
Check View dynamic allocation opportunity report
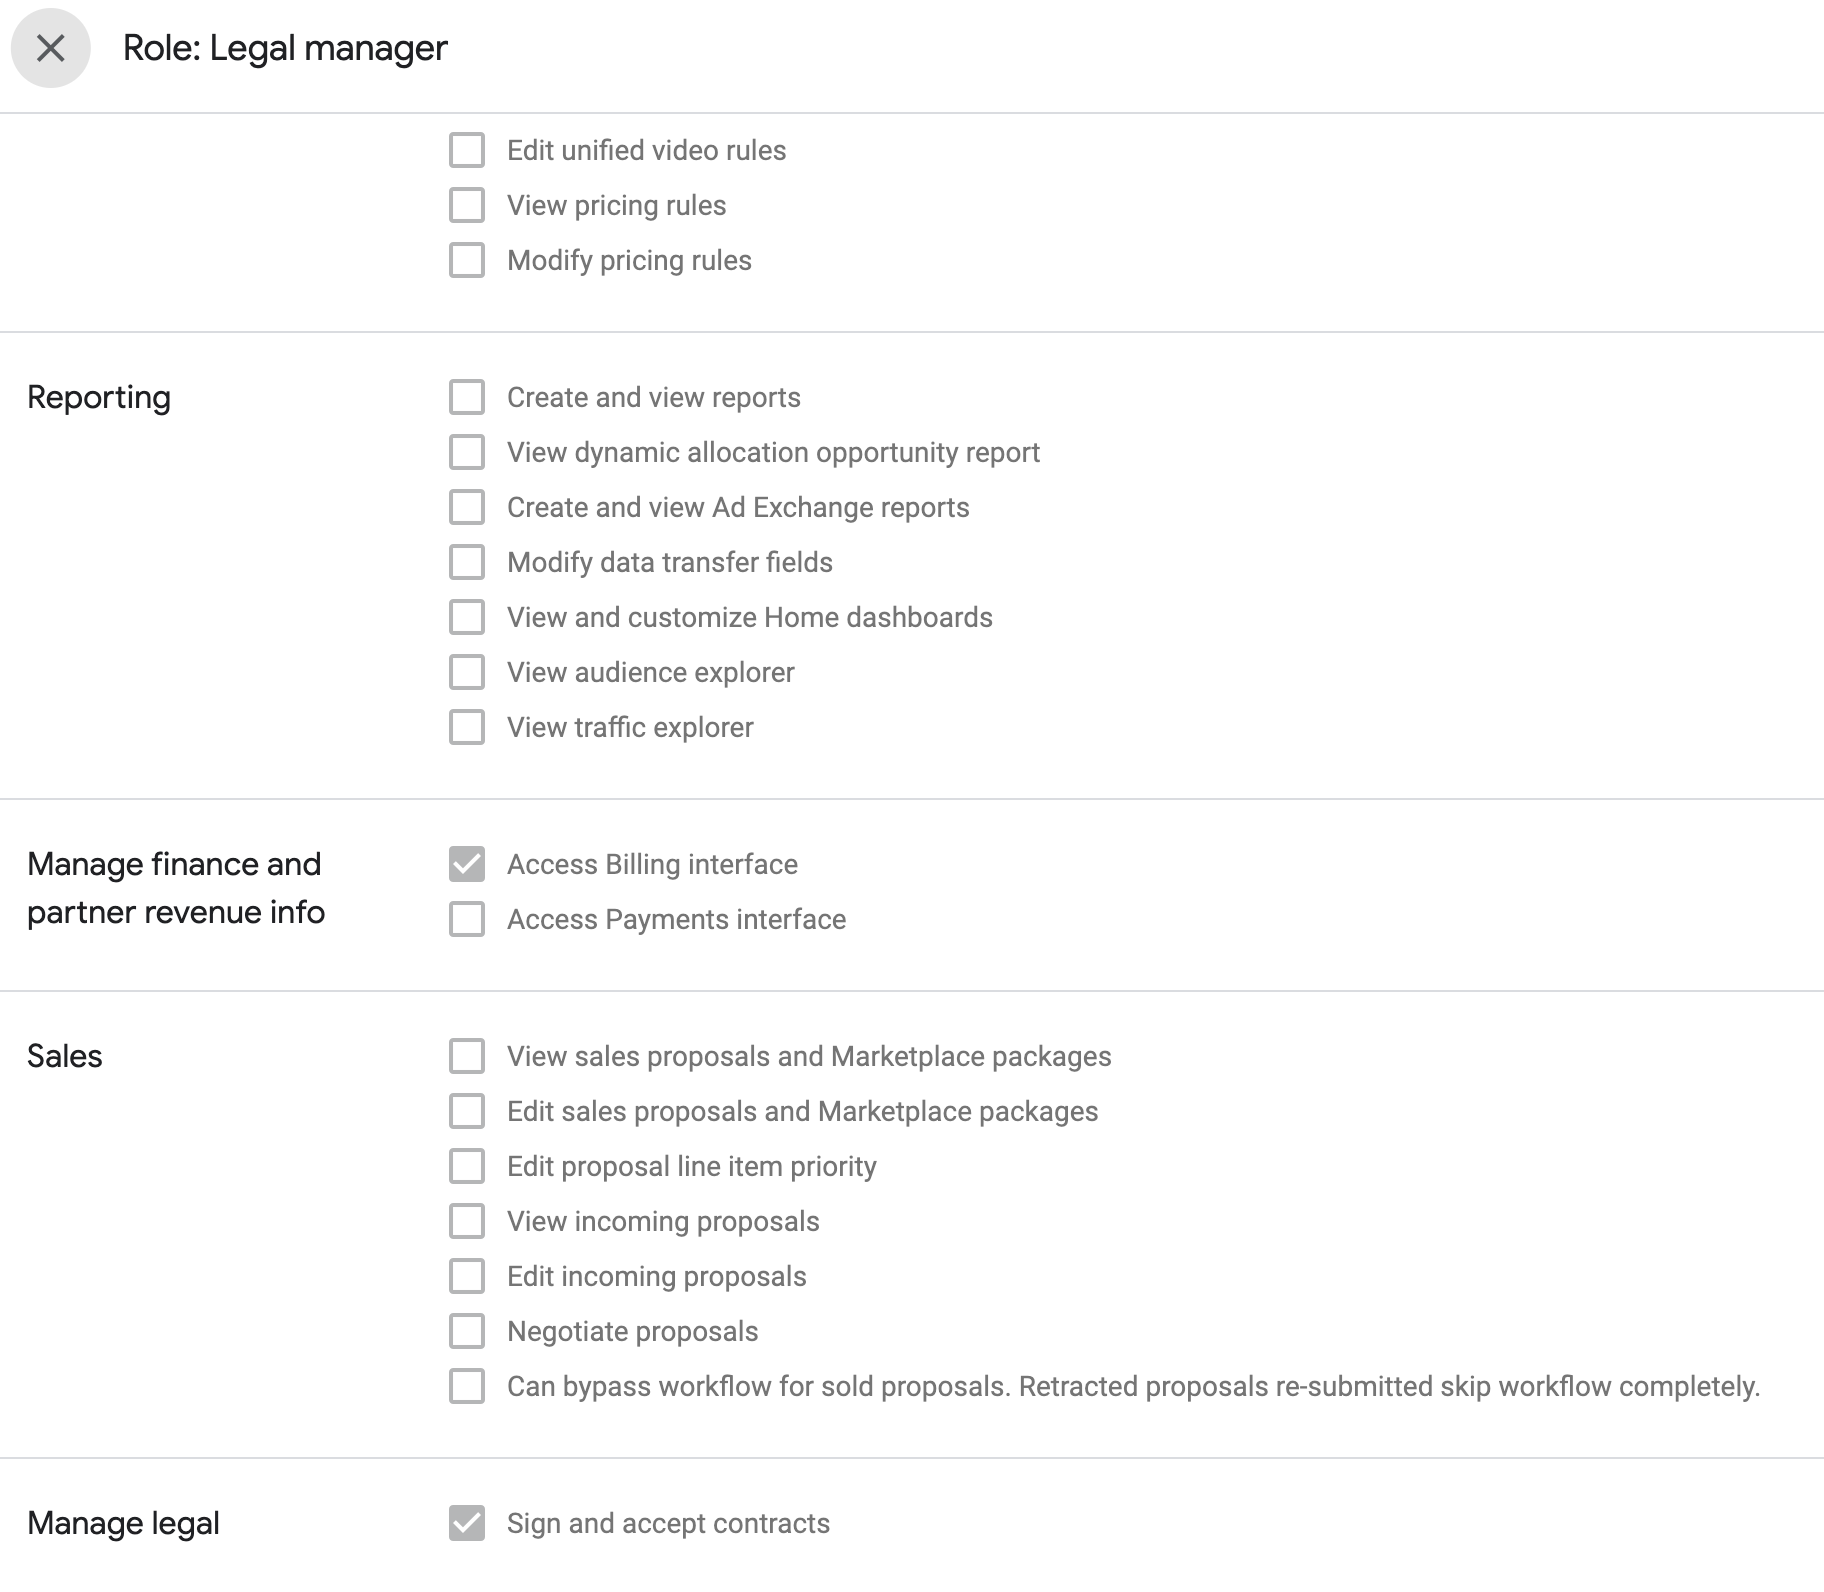[x=467, y=452]
